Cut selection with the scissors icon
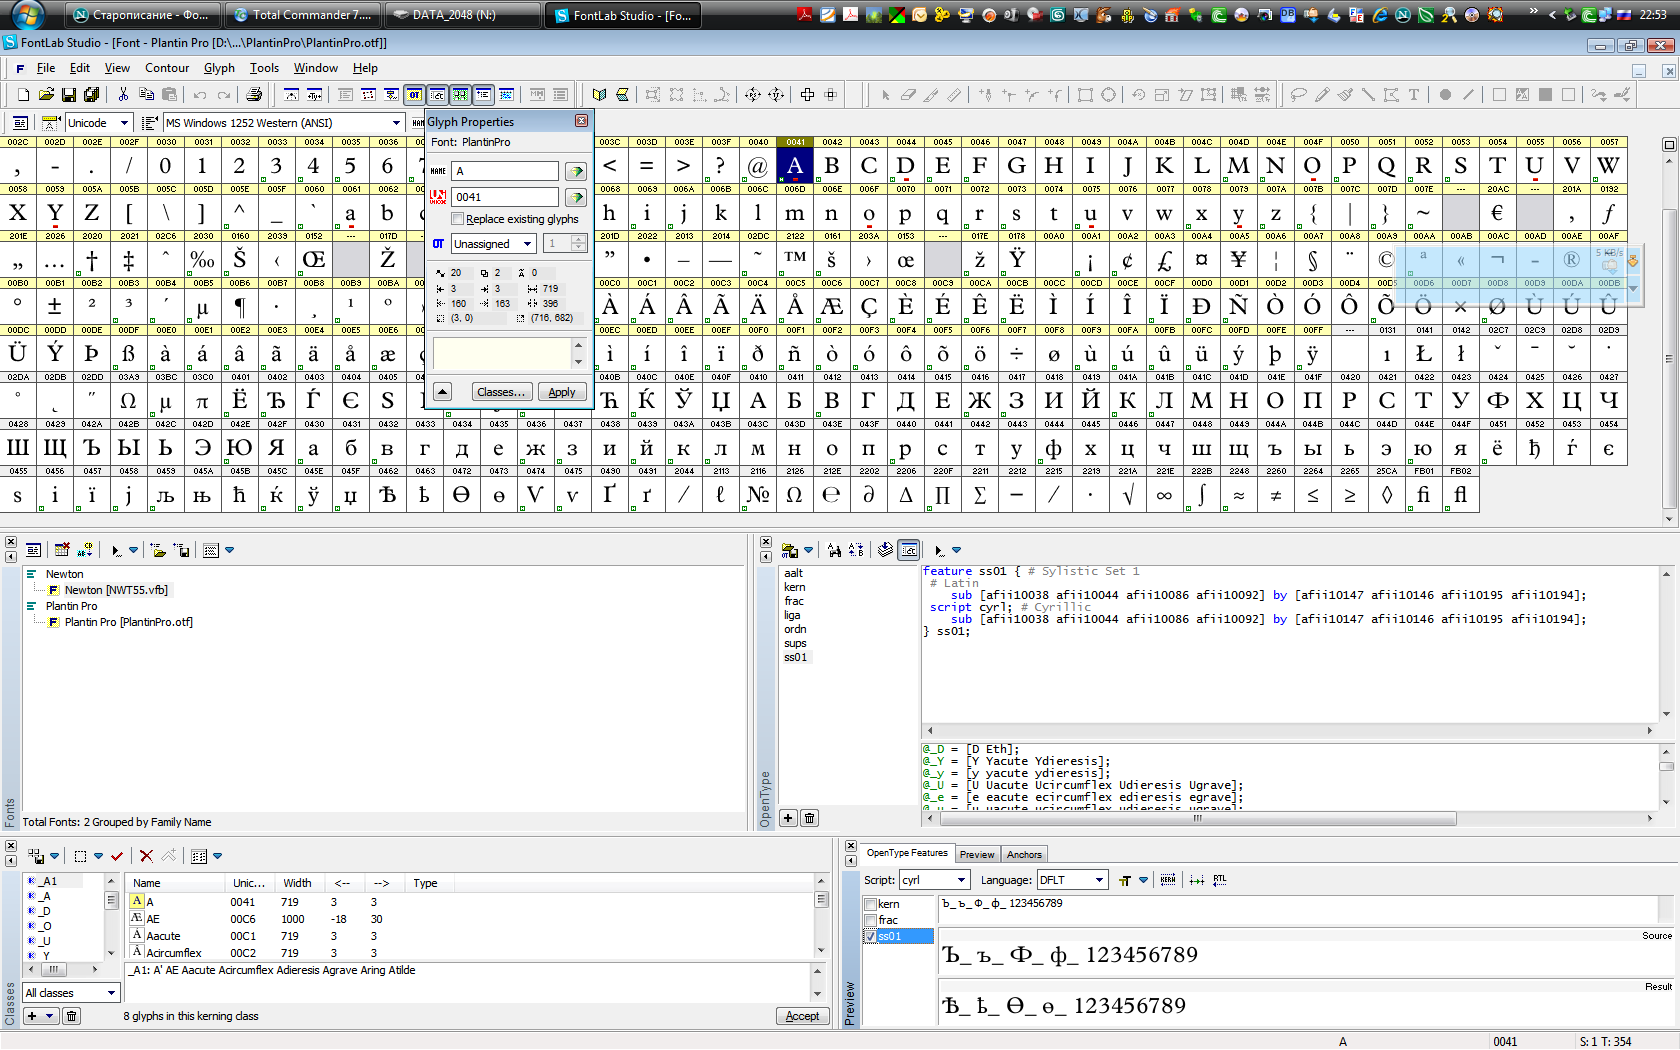The image size is (1680, 1050). pyautogui.click(x=123, y=94)
